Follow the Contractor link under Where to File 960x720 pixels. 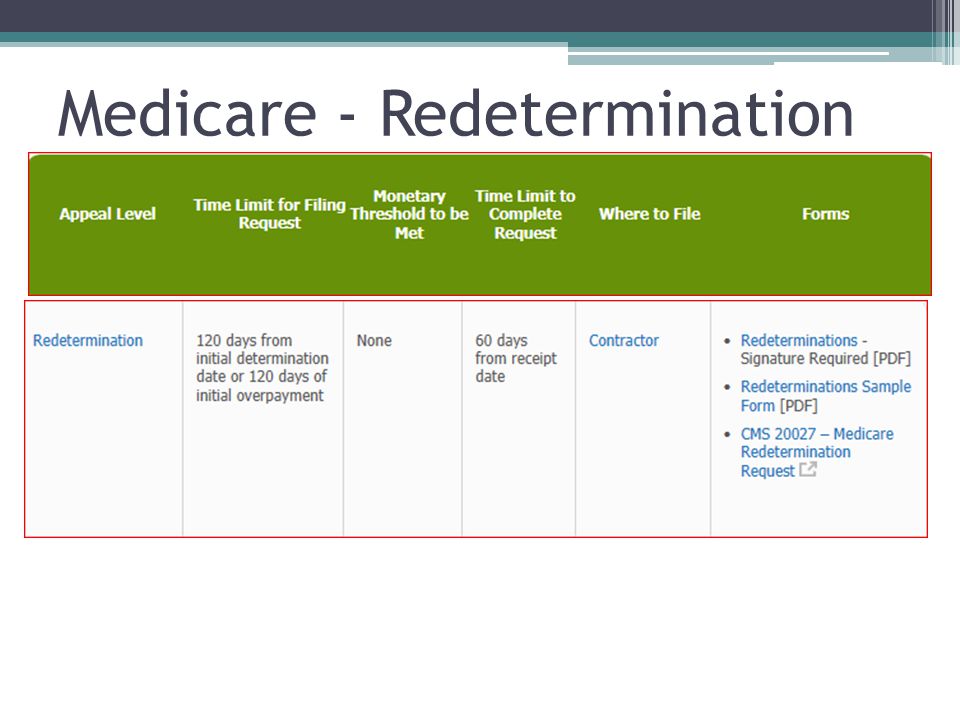click(x=623, y=340)
